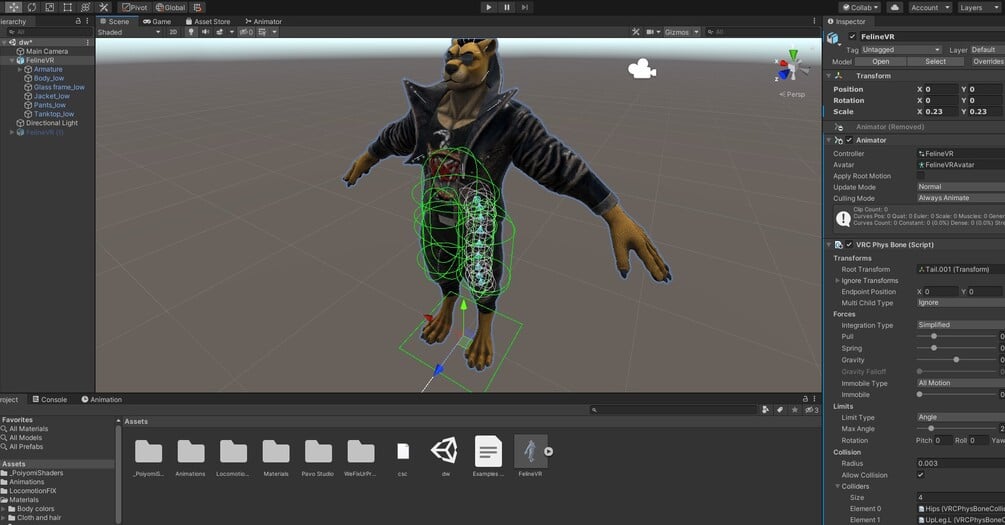Select the Rect transform tool
Screen dimensions: 1005x525
[x=67, y=8]
